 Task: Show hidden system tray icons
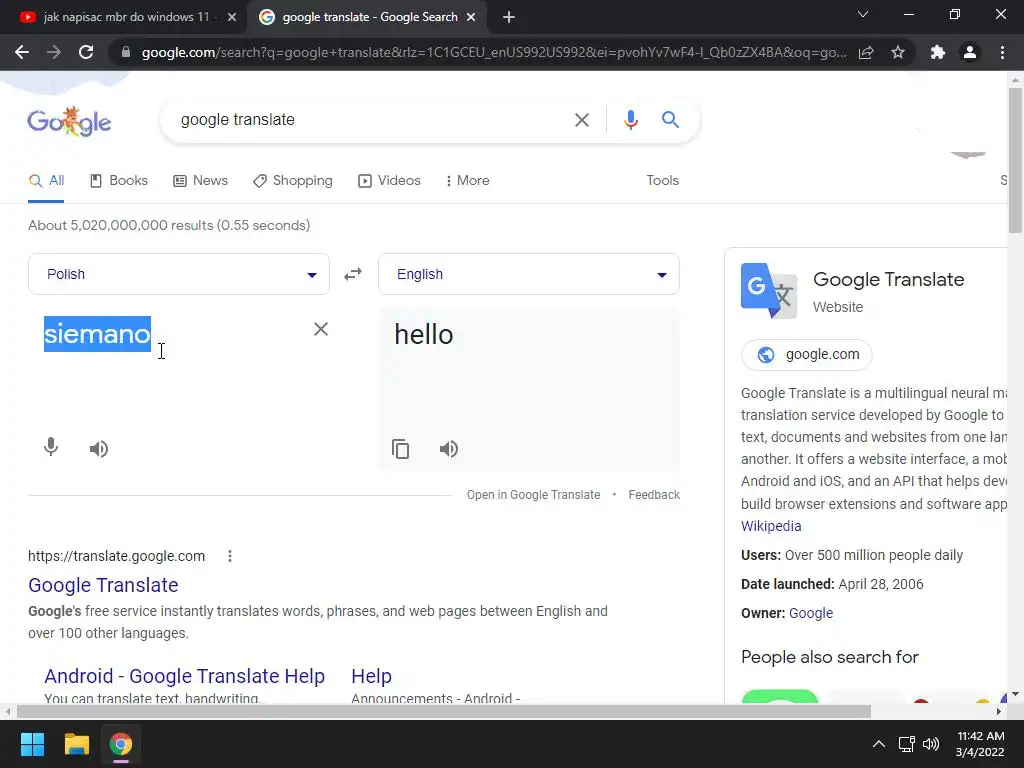(x=878, y=744)
